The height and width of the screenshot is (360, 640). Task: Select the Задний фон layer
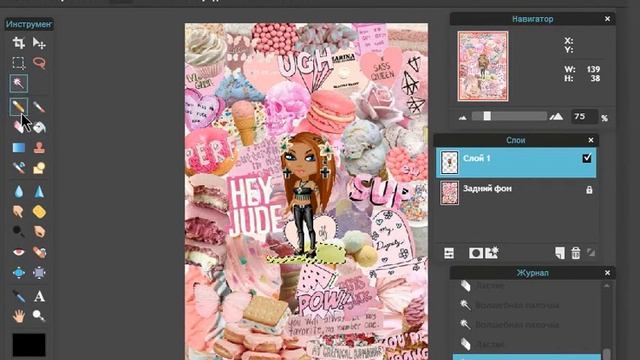click(516, 192)
